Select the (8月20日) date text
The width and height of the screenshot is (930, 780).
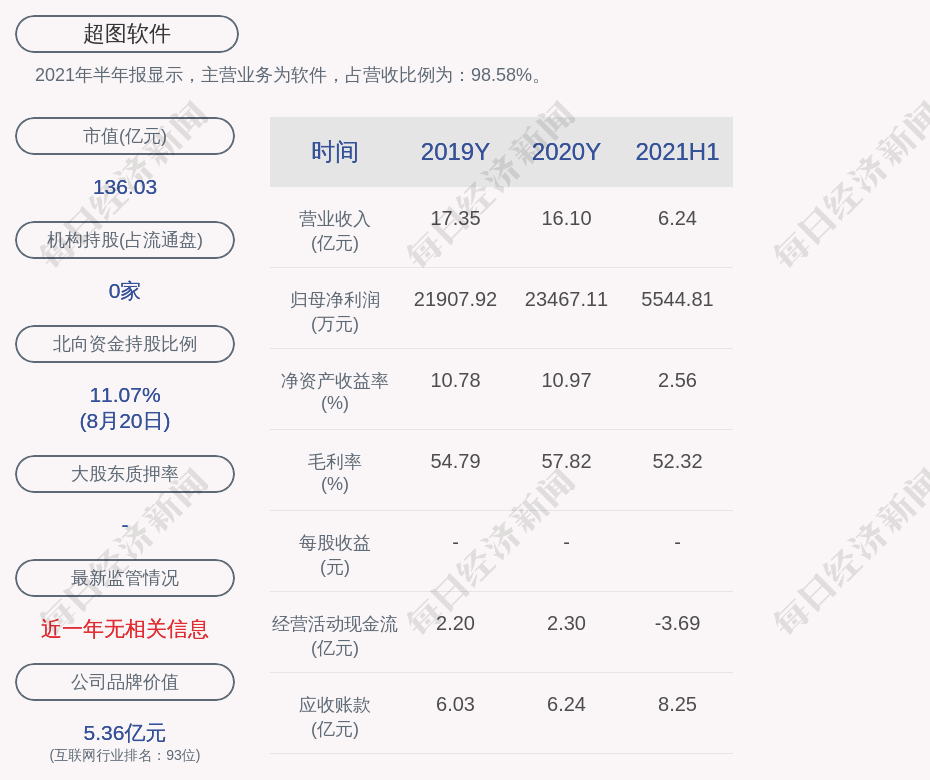coord(125,421)
